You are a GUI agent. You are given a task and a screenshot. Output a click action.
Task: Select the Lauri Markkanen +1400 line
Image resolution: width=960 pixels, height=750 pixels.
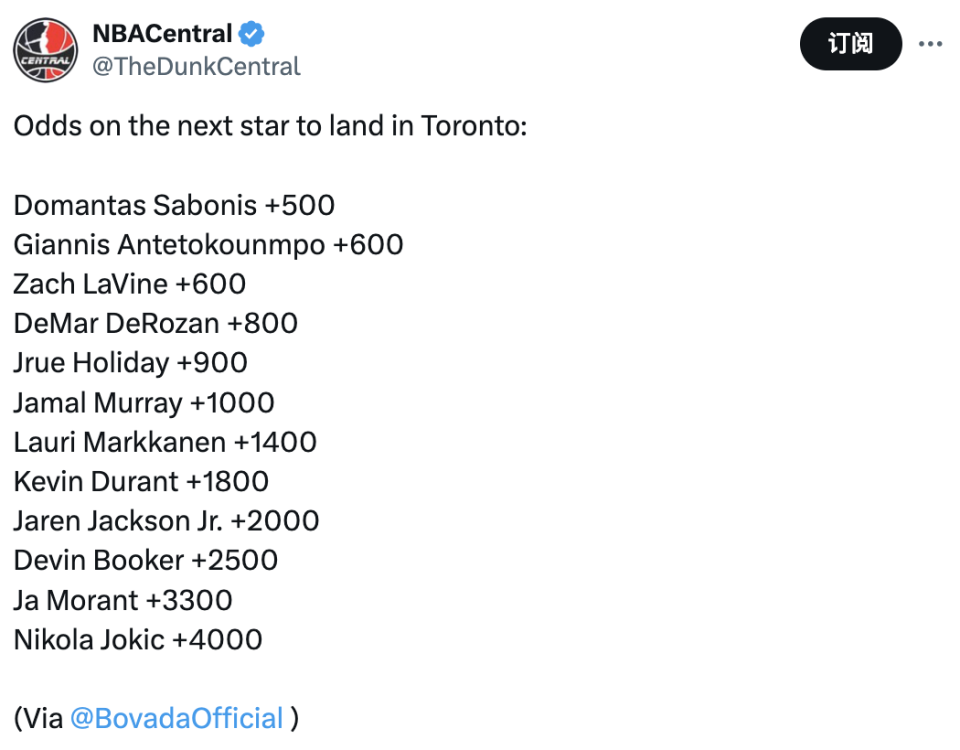pos(165,441)
